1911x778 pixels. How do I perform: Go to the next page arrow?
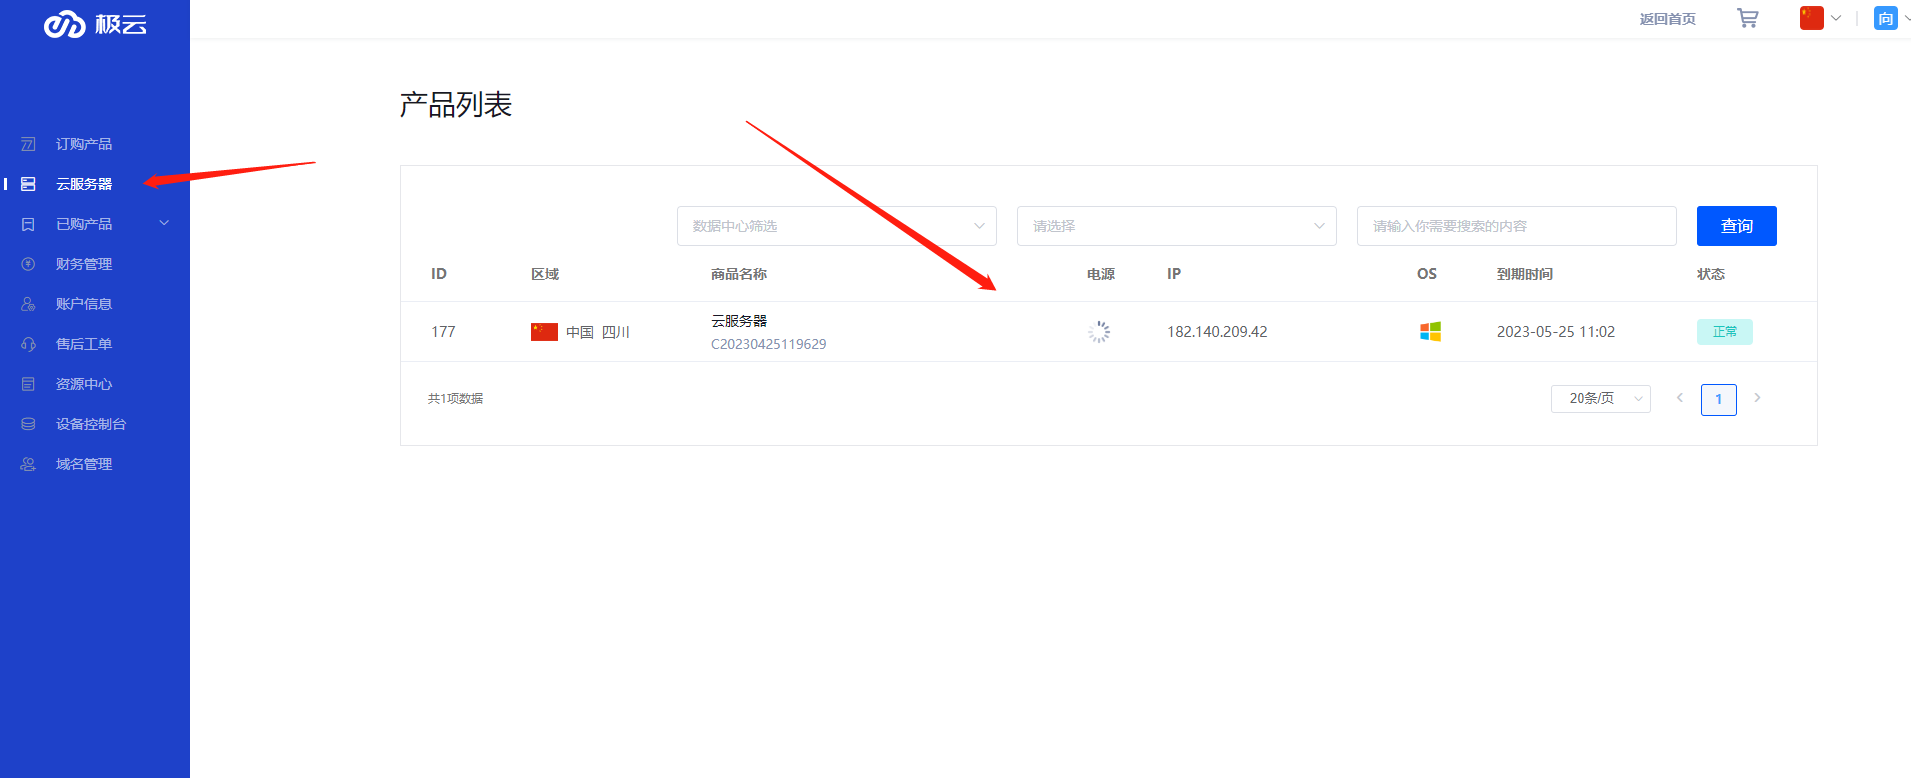pos(1757,398)
